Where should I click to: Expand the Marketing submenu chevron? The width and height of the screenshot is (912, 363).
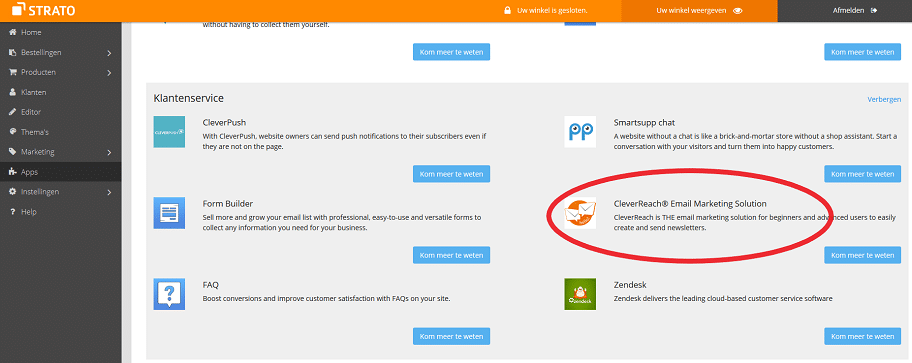click(x=109, y=152)
